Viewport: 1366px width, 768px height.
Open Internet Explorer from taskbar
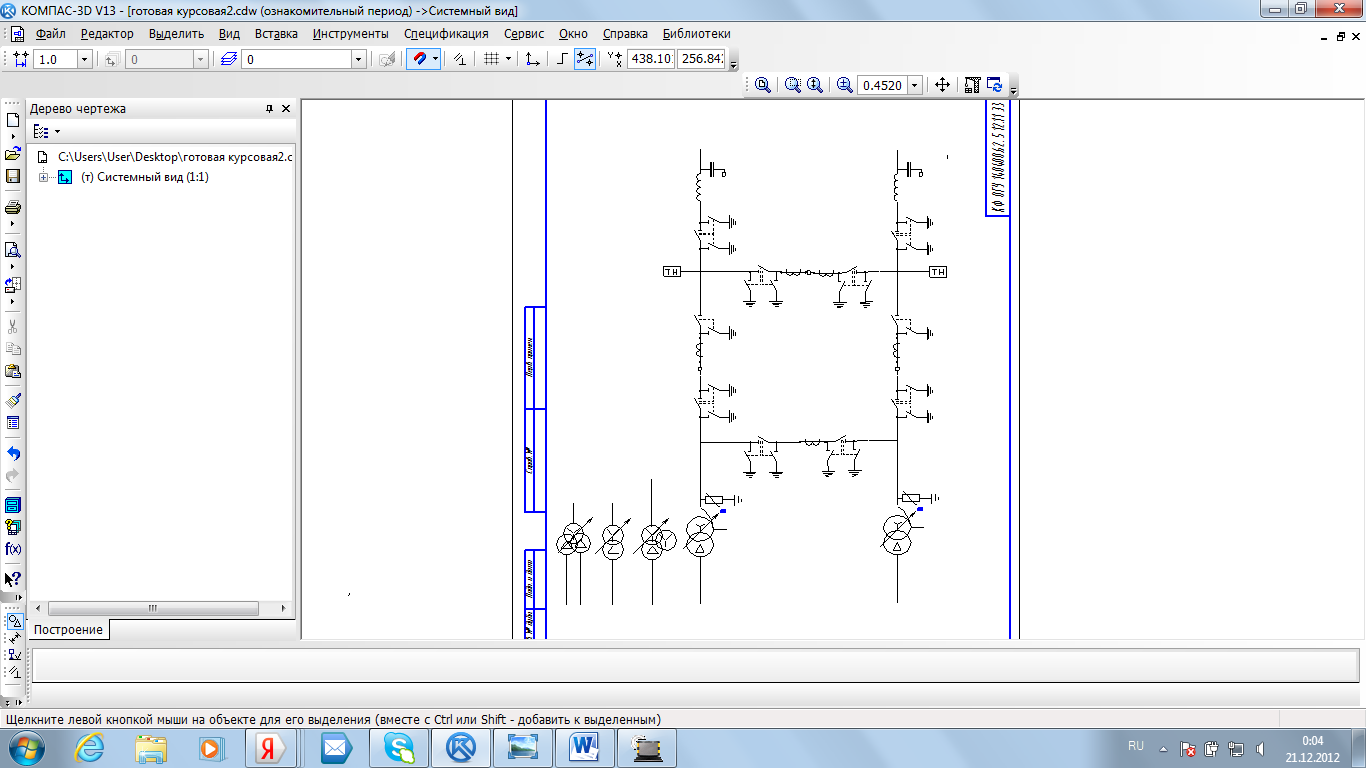89,748
